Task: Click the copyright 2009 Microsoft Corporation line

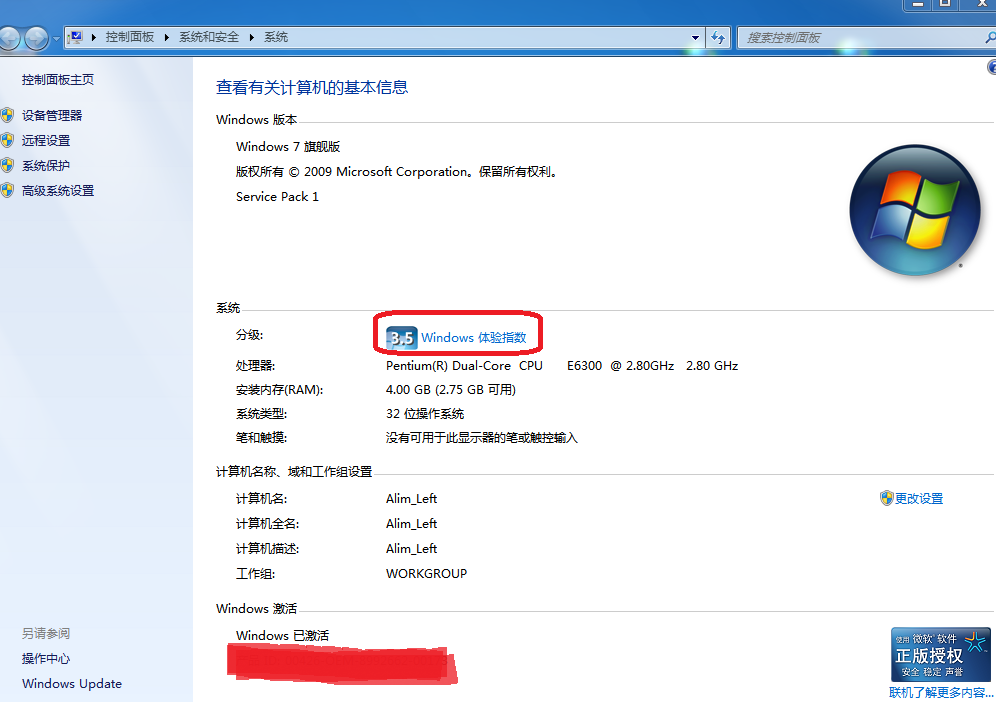Action: click(396, 172)
